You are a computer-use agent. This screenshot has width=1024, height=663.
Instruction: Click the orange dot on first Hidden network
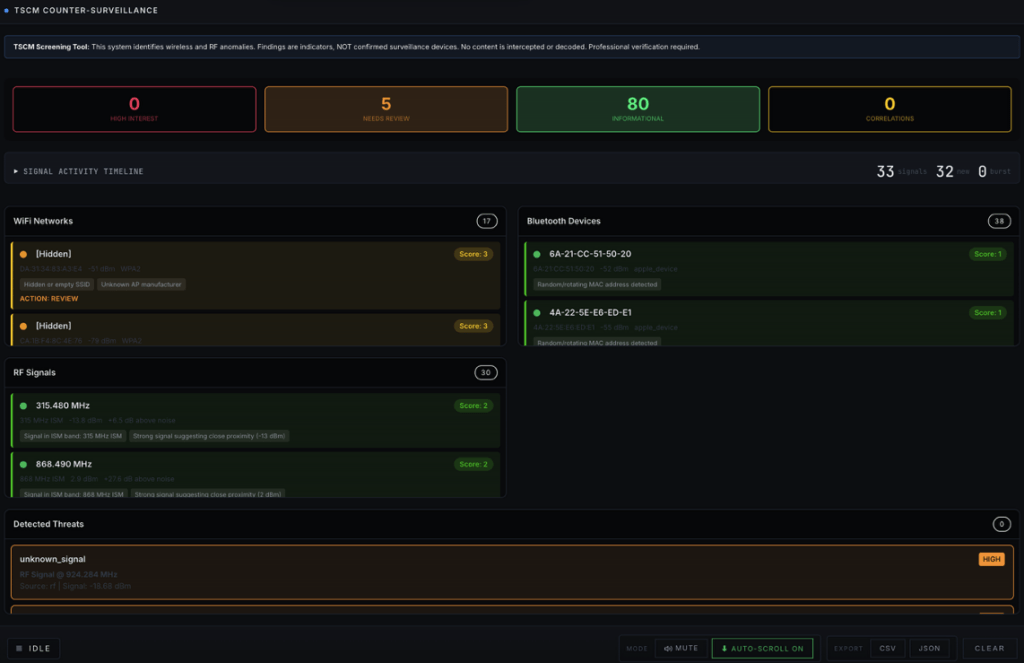coord(23,254)
